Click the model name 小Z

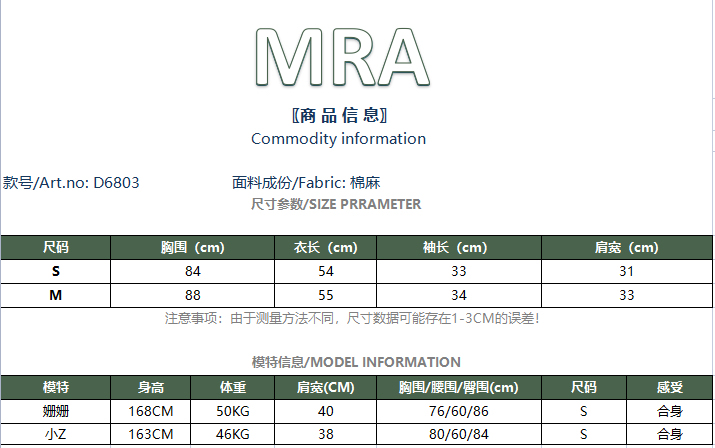tap(56, 434)
